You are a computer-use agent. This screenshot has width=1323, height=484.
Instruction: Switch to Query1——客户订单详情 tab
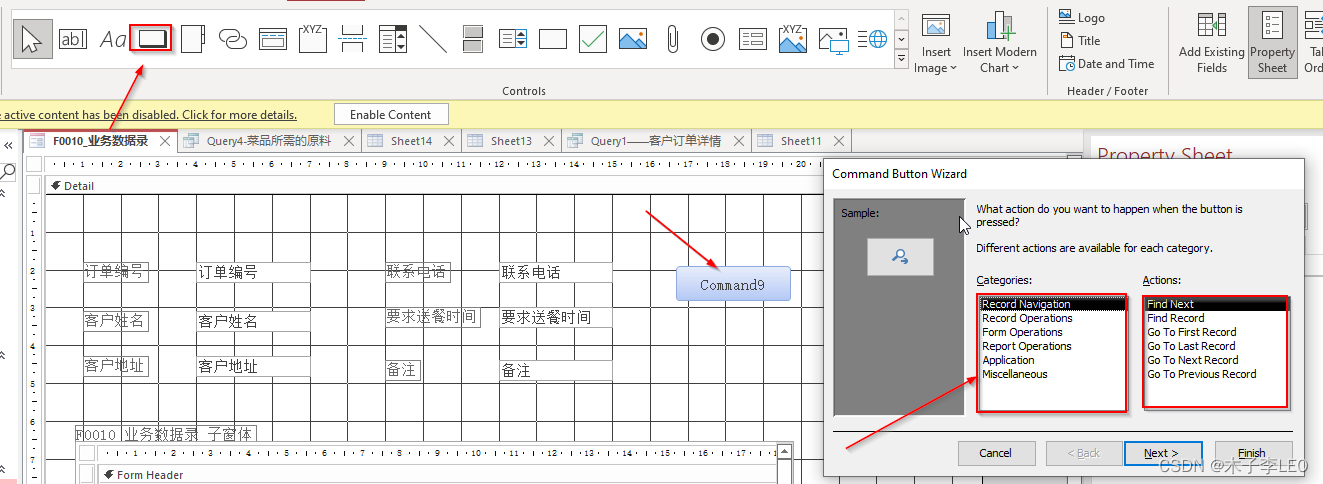[656, 141]
